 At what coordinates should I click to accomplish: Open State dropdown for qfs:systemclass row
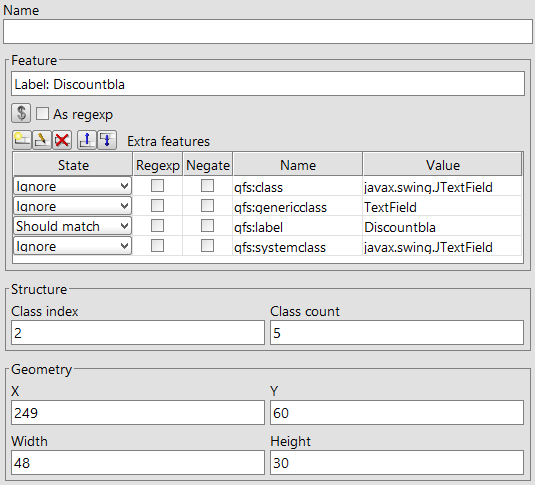point(73,246)
